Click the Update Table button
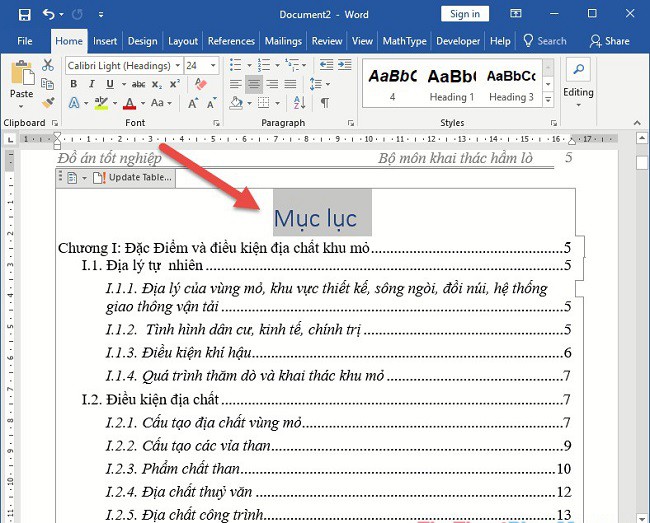Image resolution: width=650 pixels, height=523 pixels. (132, 178)
